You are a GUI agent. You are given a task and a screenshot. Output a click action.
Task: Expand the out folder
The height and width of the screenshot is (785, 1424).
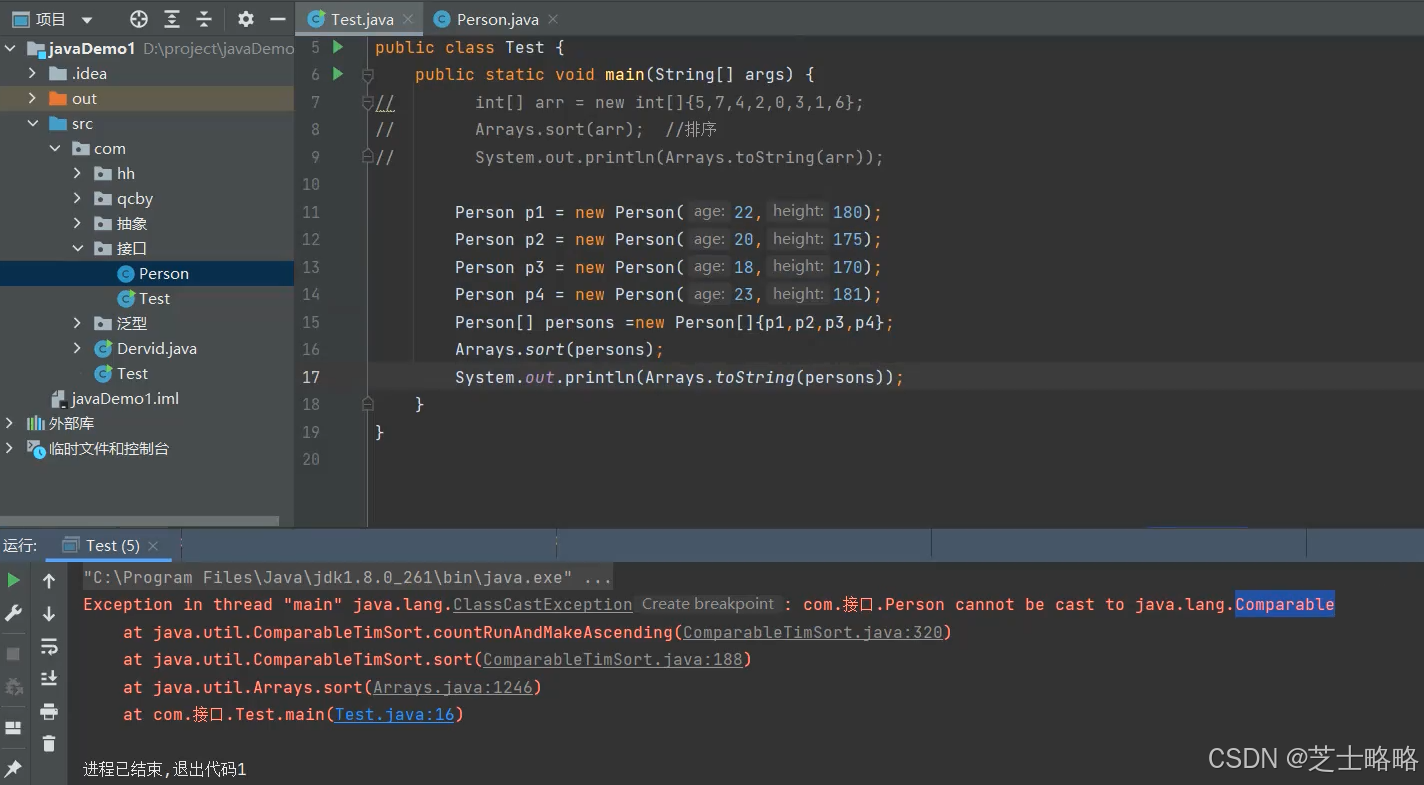point(32,98)
